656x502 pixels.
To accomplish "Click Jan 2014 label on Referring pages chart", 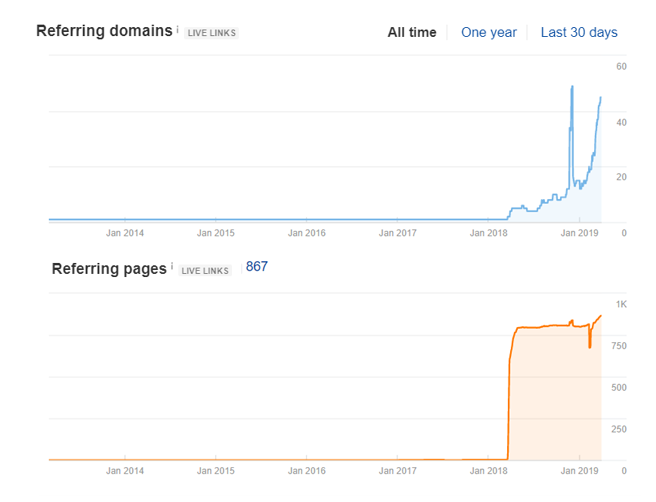I will [125, 471].
